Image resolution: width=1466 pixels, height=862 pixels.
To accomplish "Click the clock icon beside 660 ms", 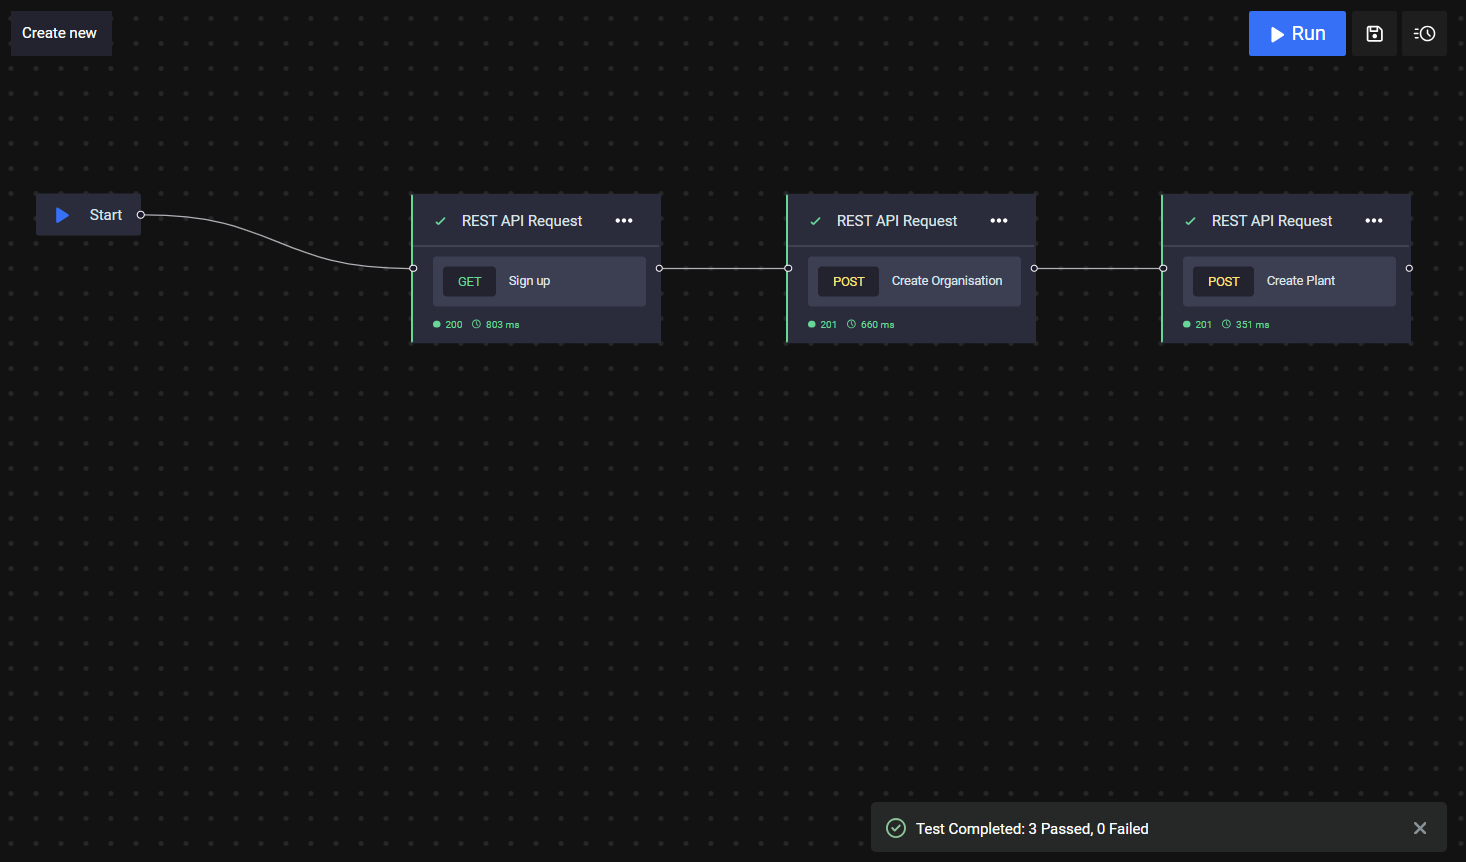I will coord(851,324).
